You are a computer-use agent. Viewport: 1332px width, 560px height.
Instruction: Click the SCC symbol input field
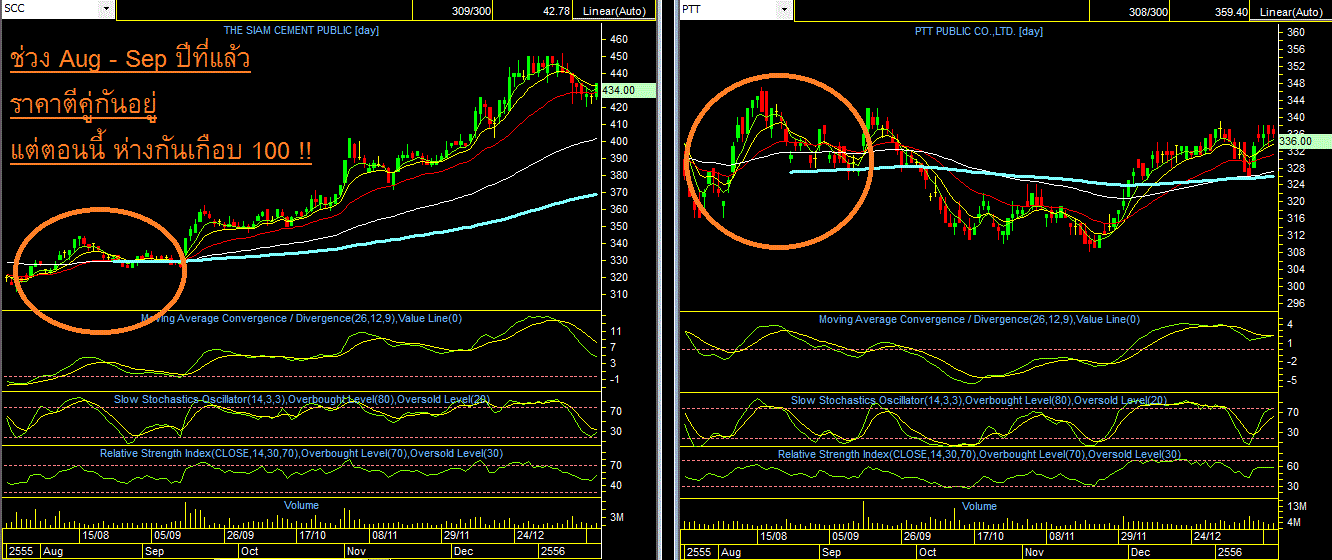pyautogui.click(x=50, y=9)
